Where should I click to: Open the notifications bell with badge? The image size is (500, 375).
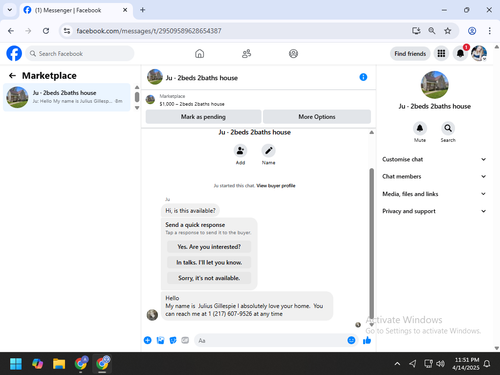click(x=460, y=53)
